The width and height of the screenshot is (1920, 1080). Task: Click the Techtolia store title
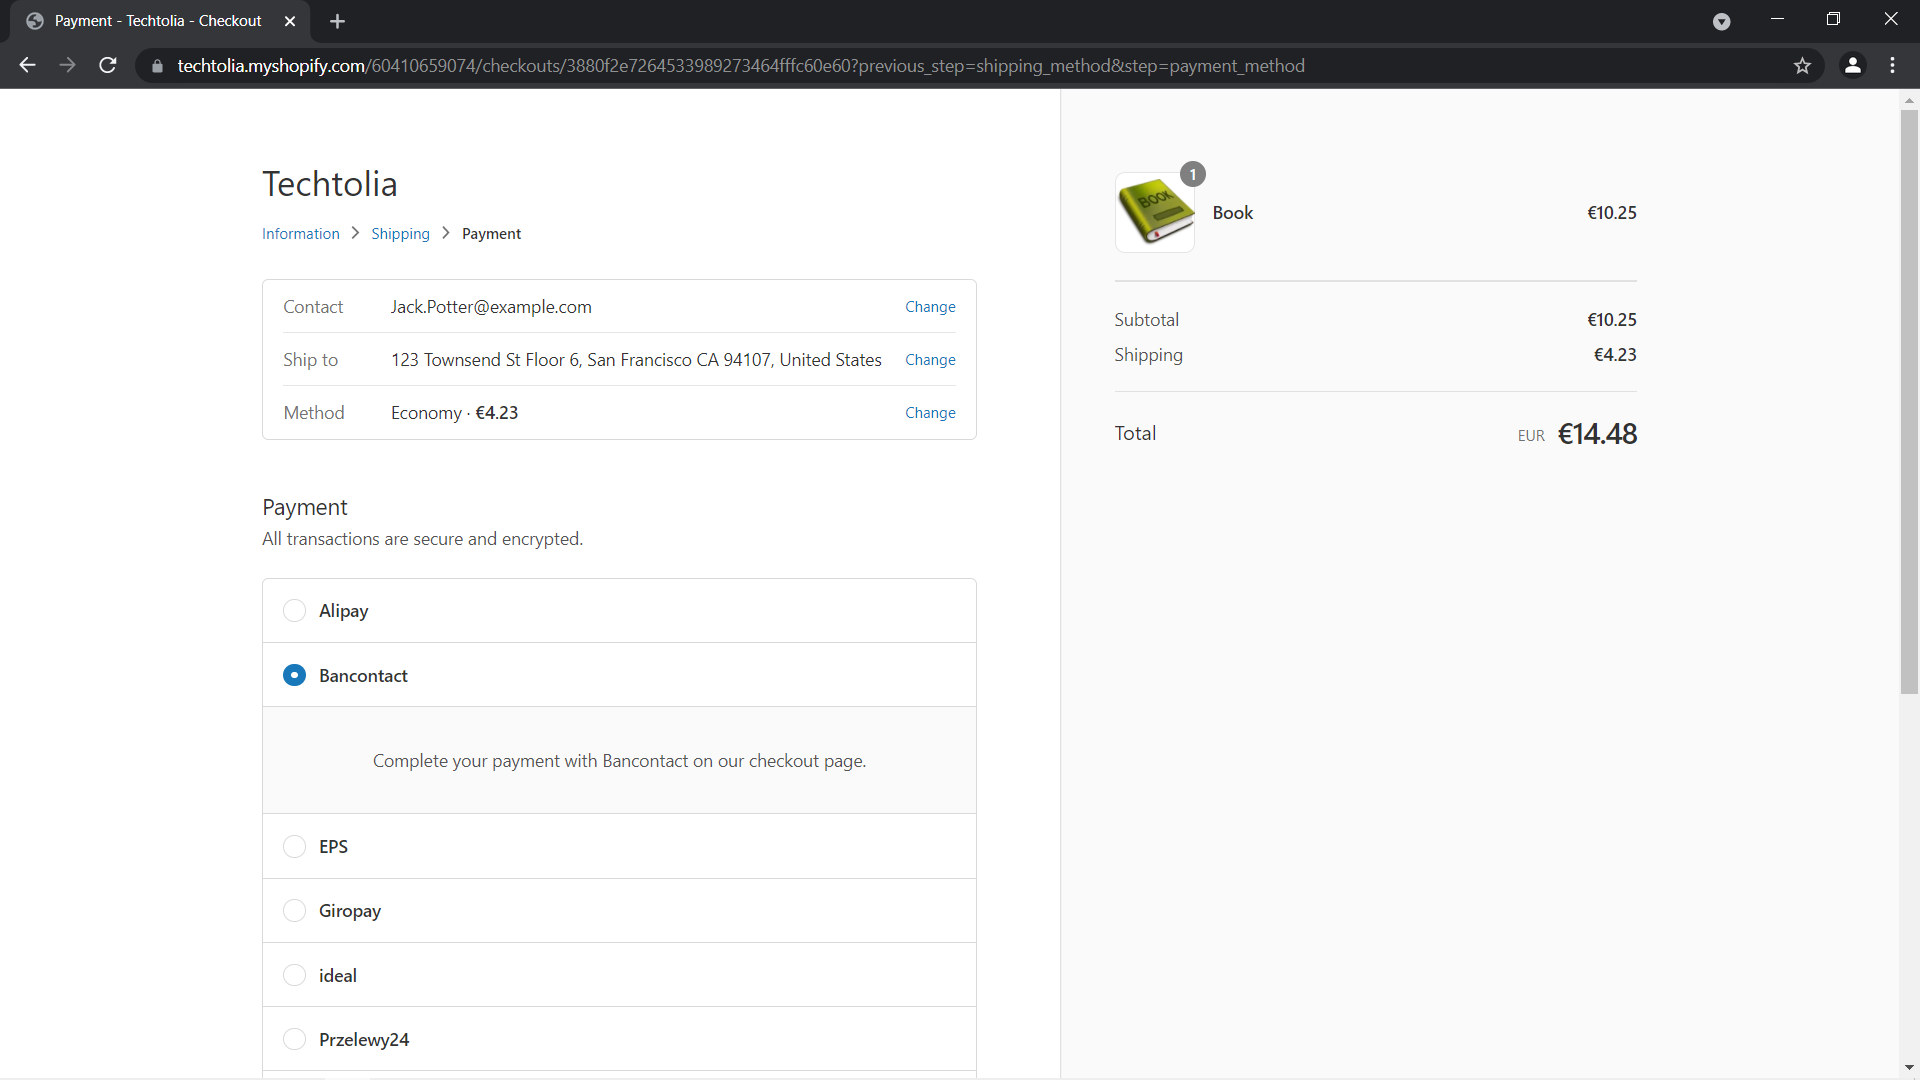pos(330,184)
